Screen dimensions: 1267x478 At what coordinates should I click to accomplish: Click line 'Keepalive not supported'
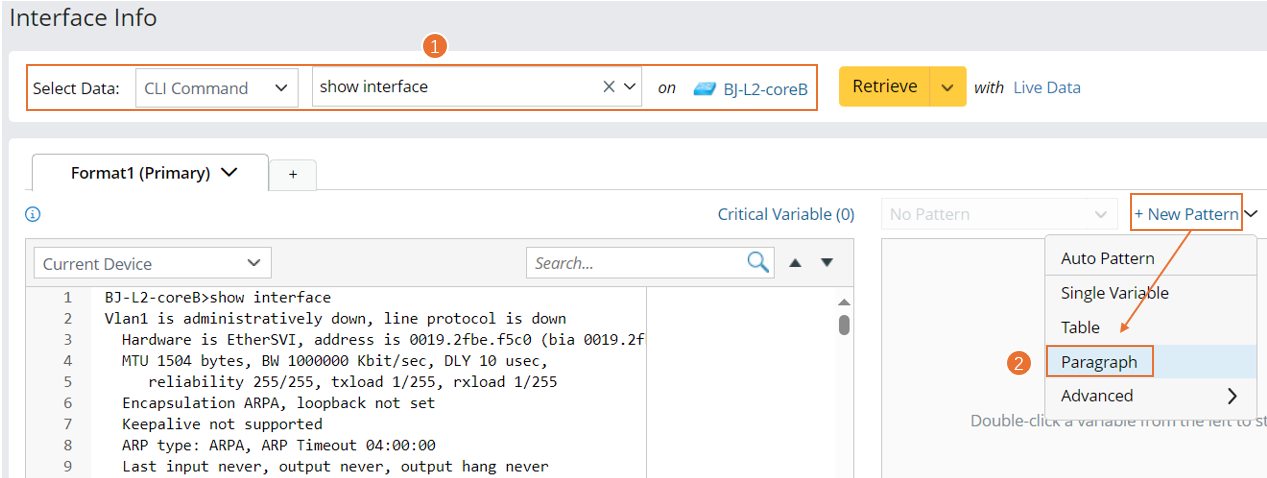222,424
